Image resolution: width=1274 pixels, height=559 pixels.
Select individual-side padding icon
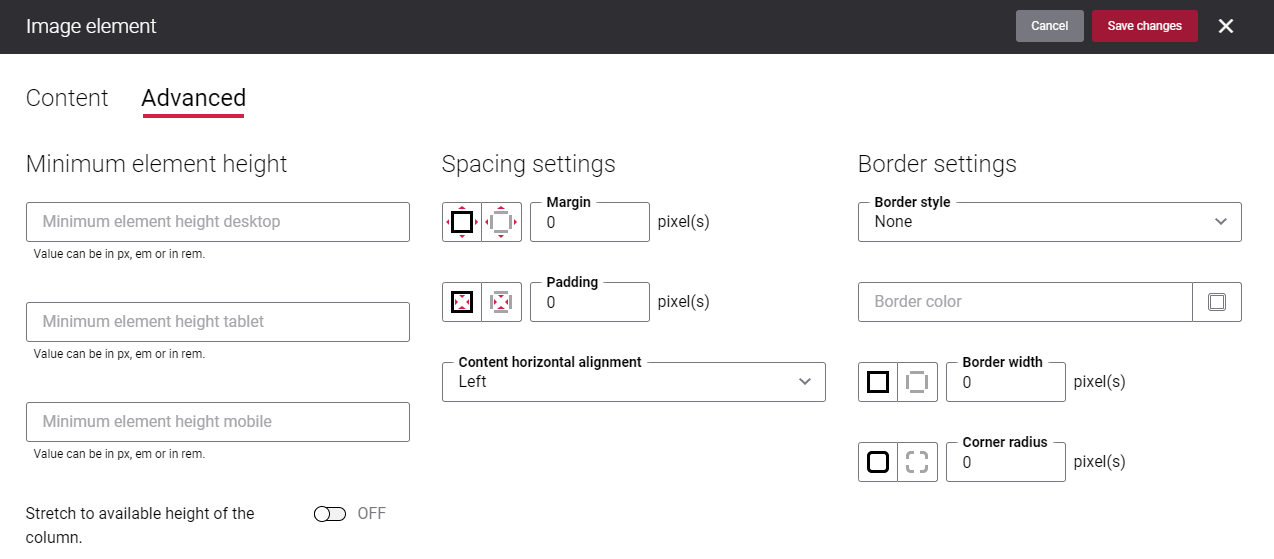(502, 302)
